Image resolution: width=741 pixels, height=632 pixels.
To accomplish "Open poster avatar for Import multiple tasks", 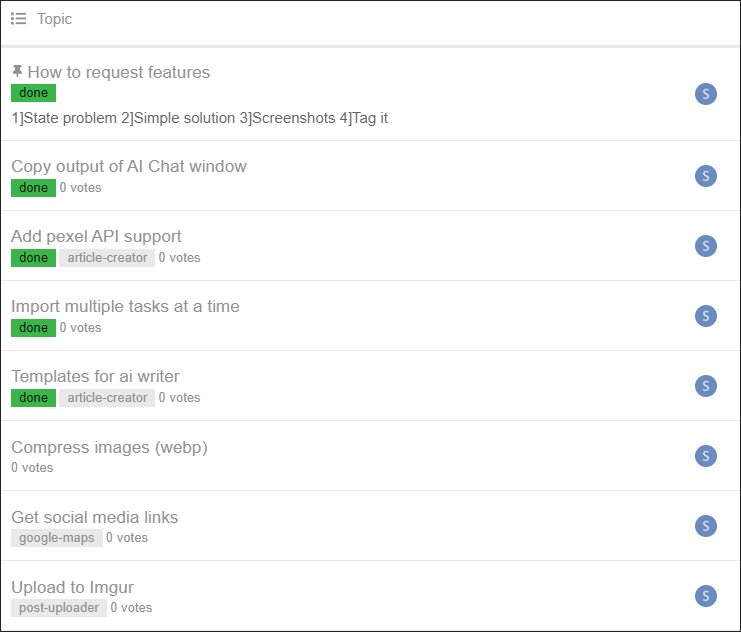I will pyautogui.click(x=706, y=316).
